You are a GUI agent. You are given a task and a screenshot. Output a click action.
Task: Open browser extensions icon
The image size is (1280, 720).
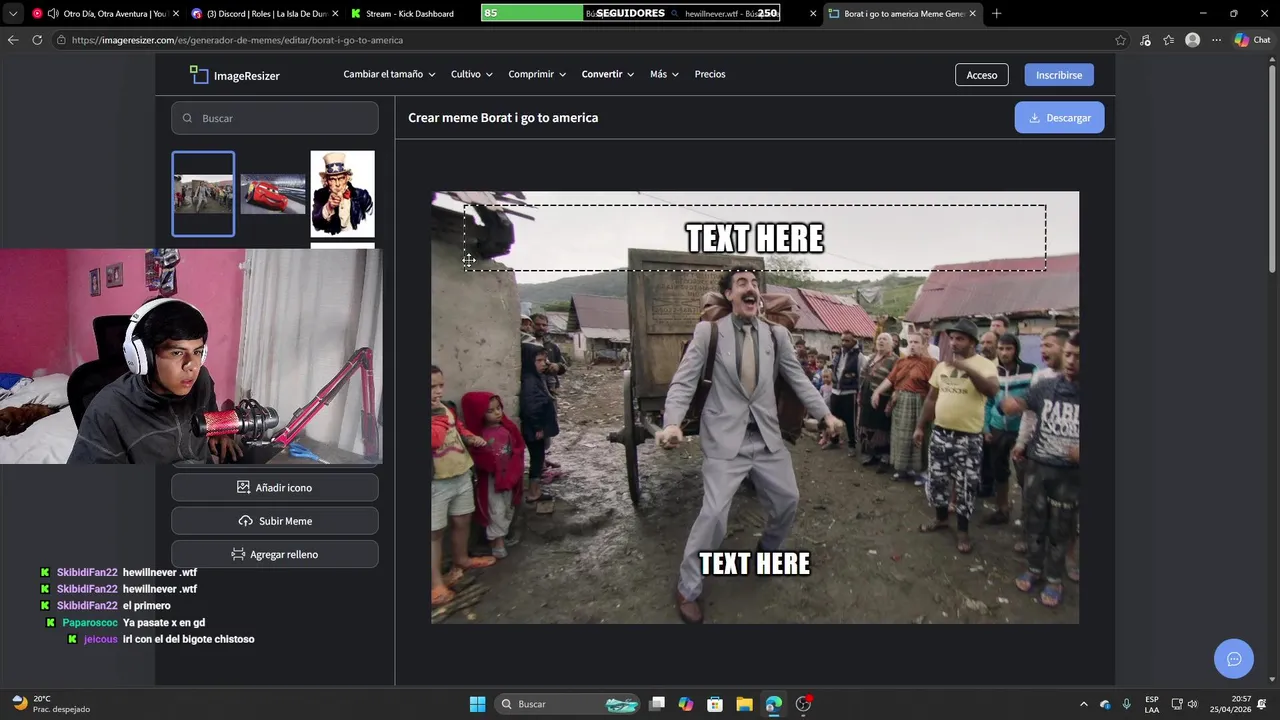1145,40
